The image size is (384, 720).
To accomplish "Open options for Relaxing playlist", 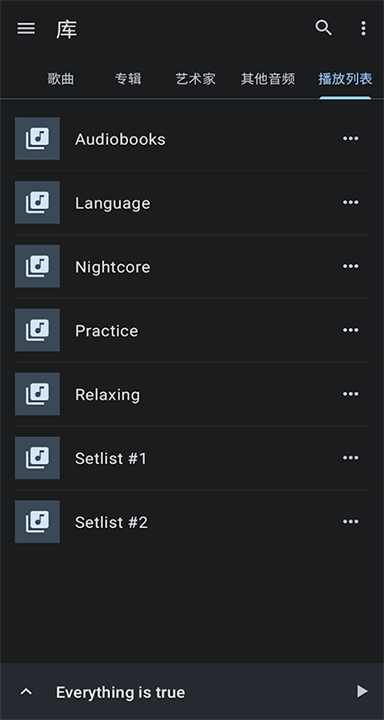I will pyautogui.click(x=350, y=394).
